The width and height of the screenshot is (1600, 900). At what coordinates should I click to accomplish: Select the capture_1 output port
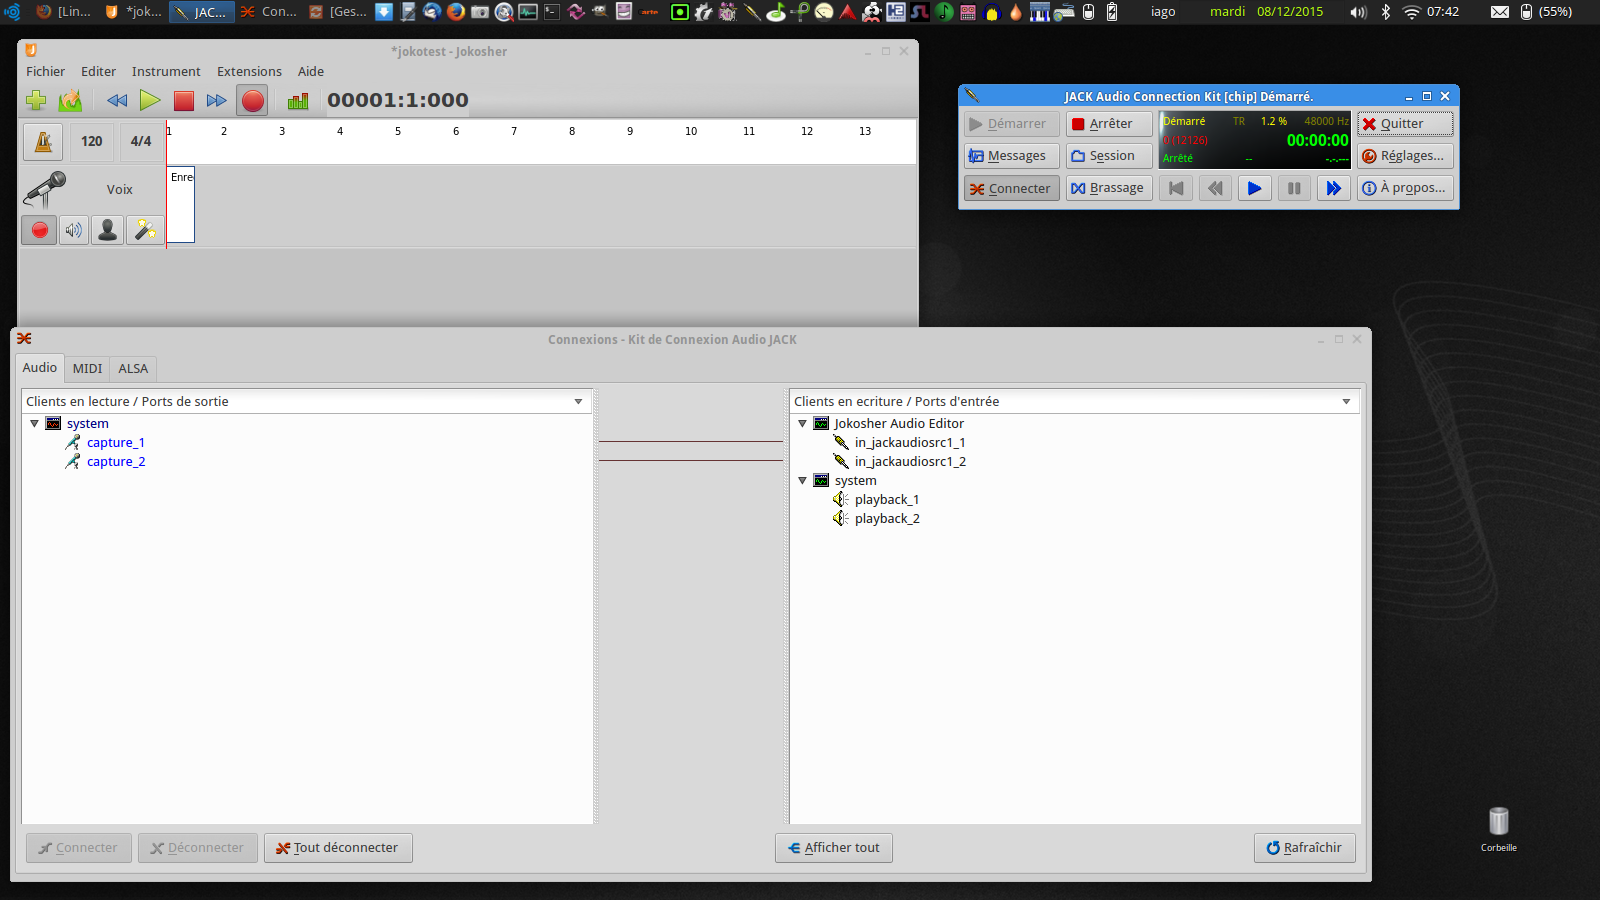[115, 443]
